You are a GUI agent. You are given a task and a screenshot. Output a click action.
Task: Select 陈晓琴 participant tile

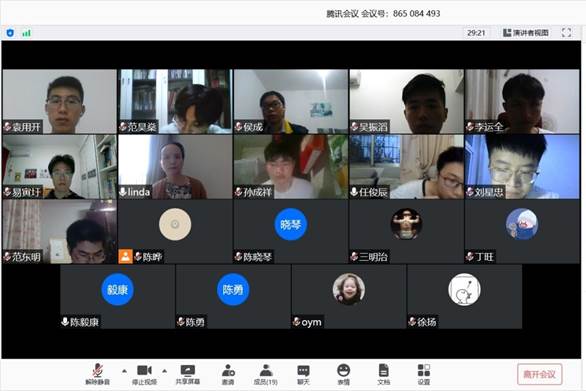(x=291, y=232)
